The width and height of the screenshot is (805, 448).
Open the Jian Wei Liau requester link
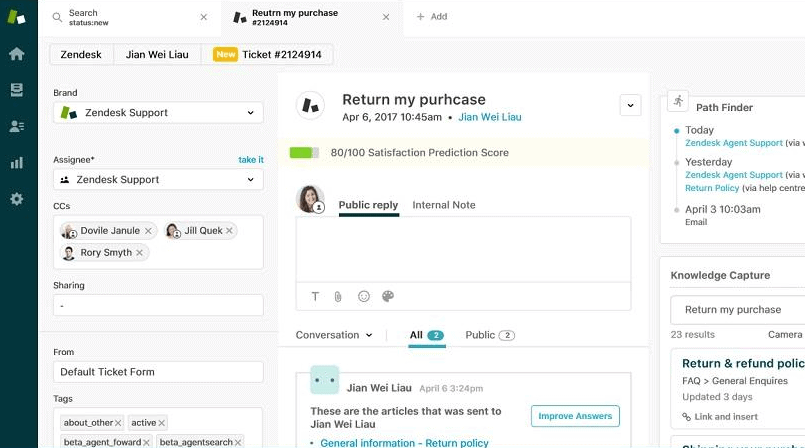[x=490, y=117]
